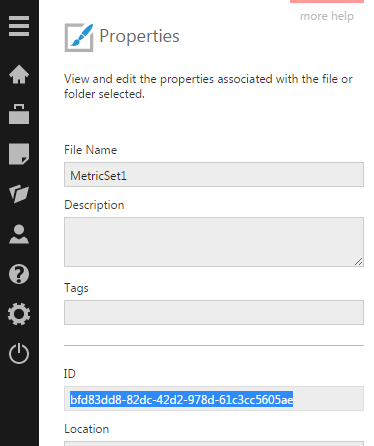
Task: Open the user profile icon
Action: [x=19, y=234]
